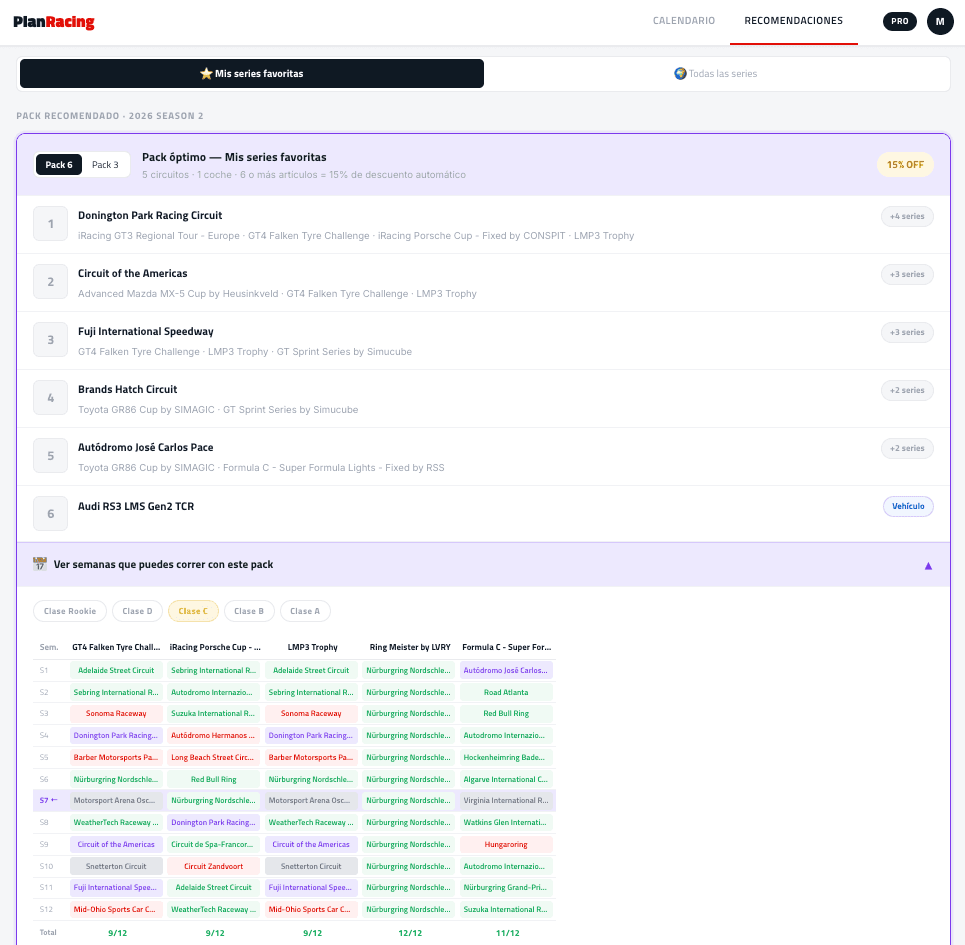Select the Pack 6 option

coord(59,165)
